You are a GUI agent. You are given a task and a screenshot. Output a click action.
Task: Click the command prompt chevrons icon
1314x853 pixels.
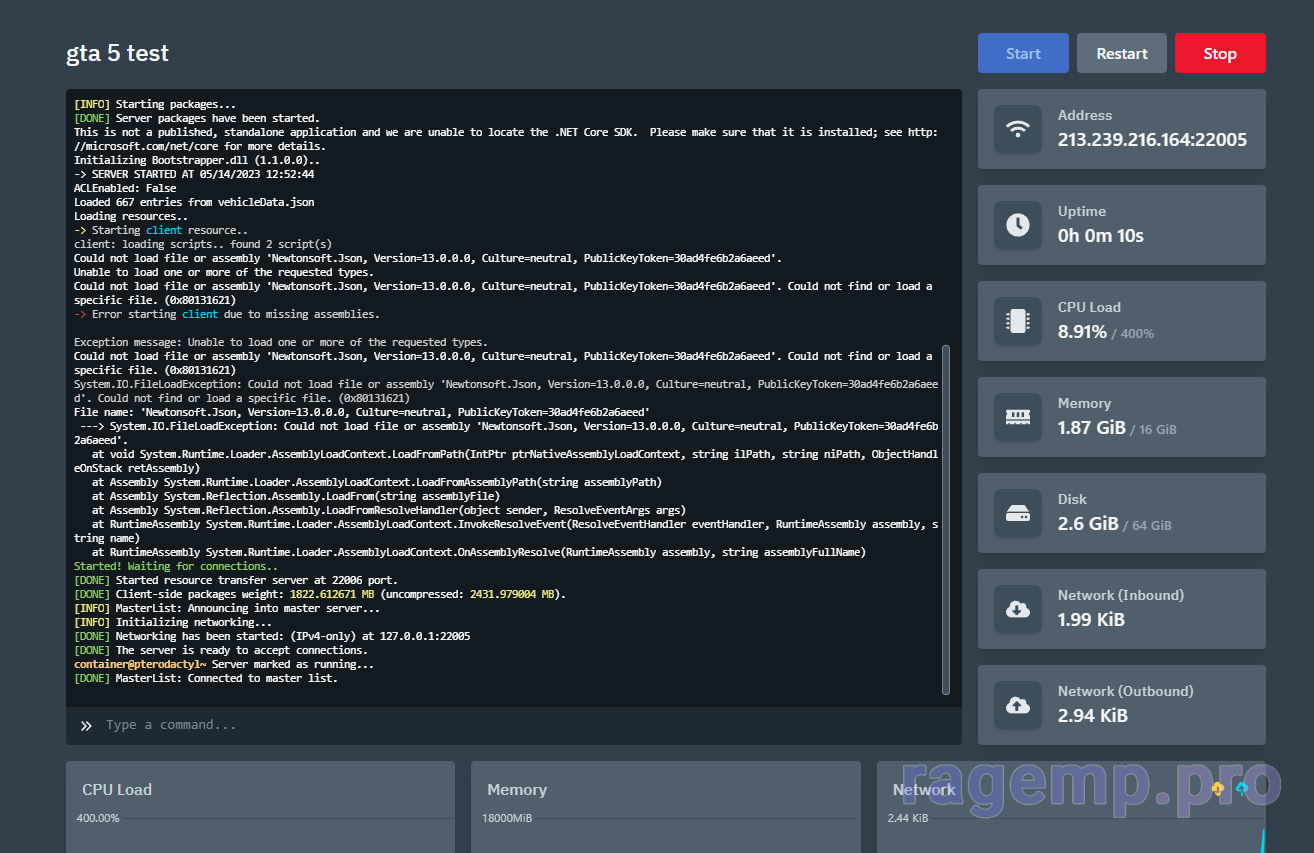click(86, 725)
